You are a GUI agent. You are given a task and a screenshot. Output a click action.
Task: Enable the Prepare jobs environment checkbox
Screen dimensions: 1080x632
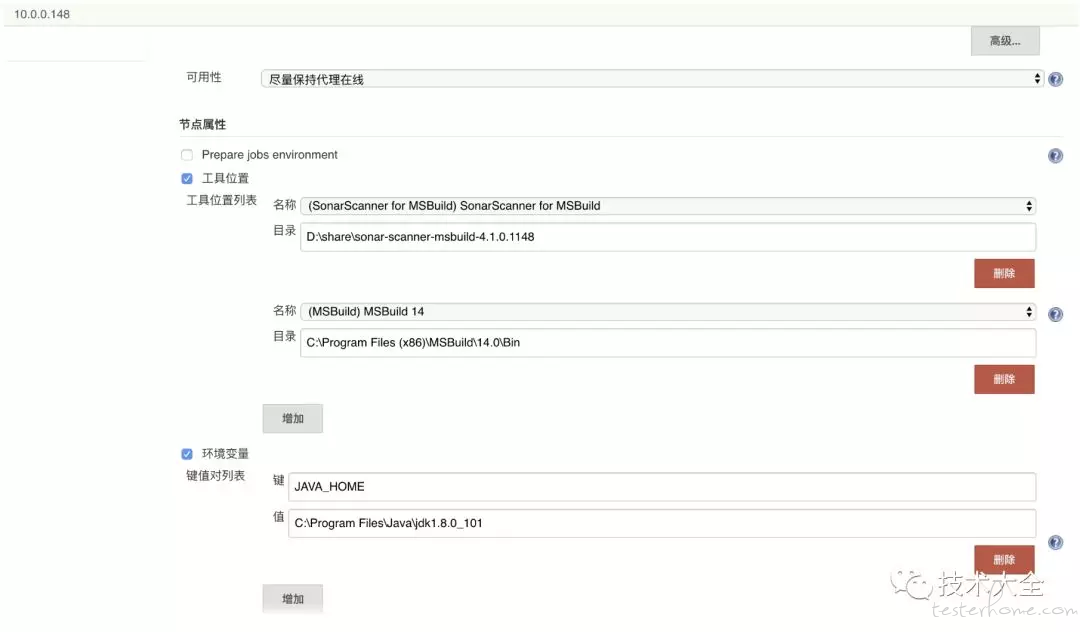click(x=187, y=155)
